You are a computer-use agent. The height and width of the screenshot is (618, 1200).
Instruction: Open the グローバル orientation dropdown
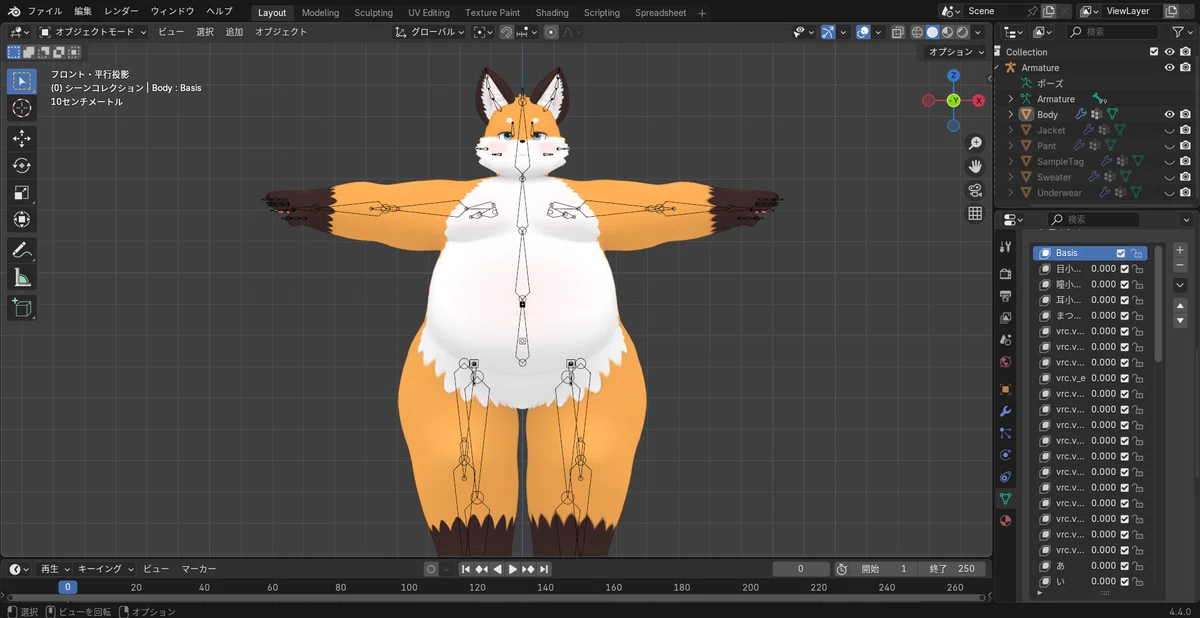[x=432, y=32]
